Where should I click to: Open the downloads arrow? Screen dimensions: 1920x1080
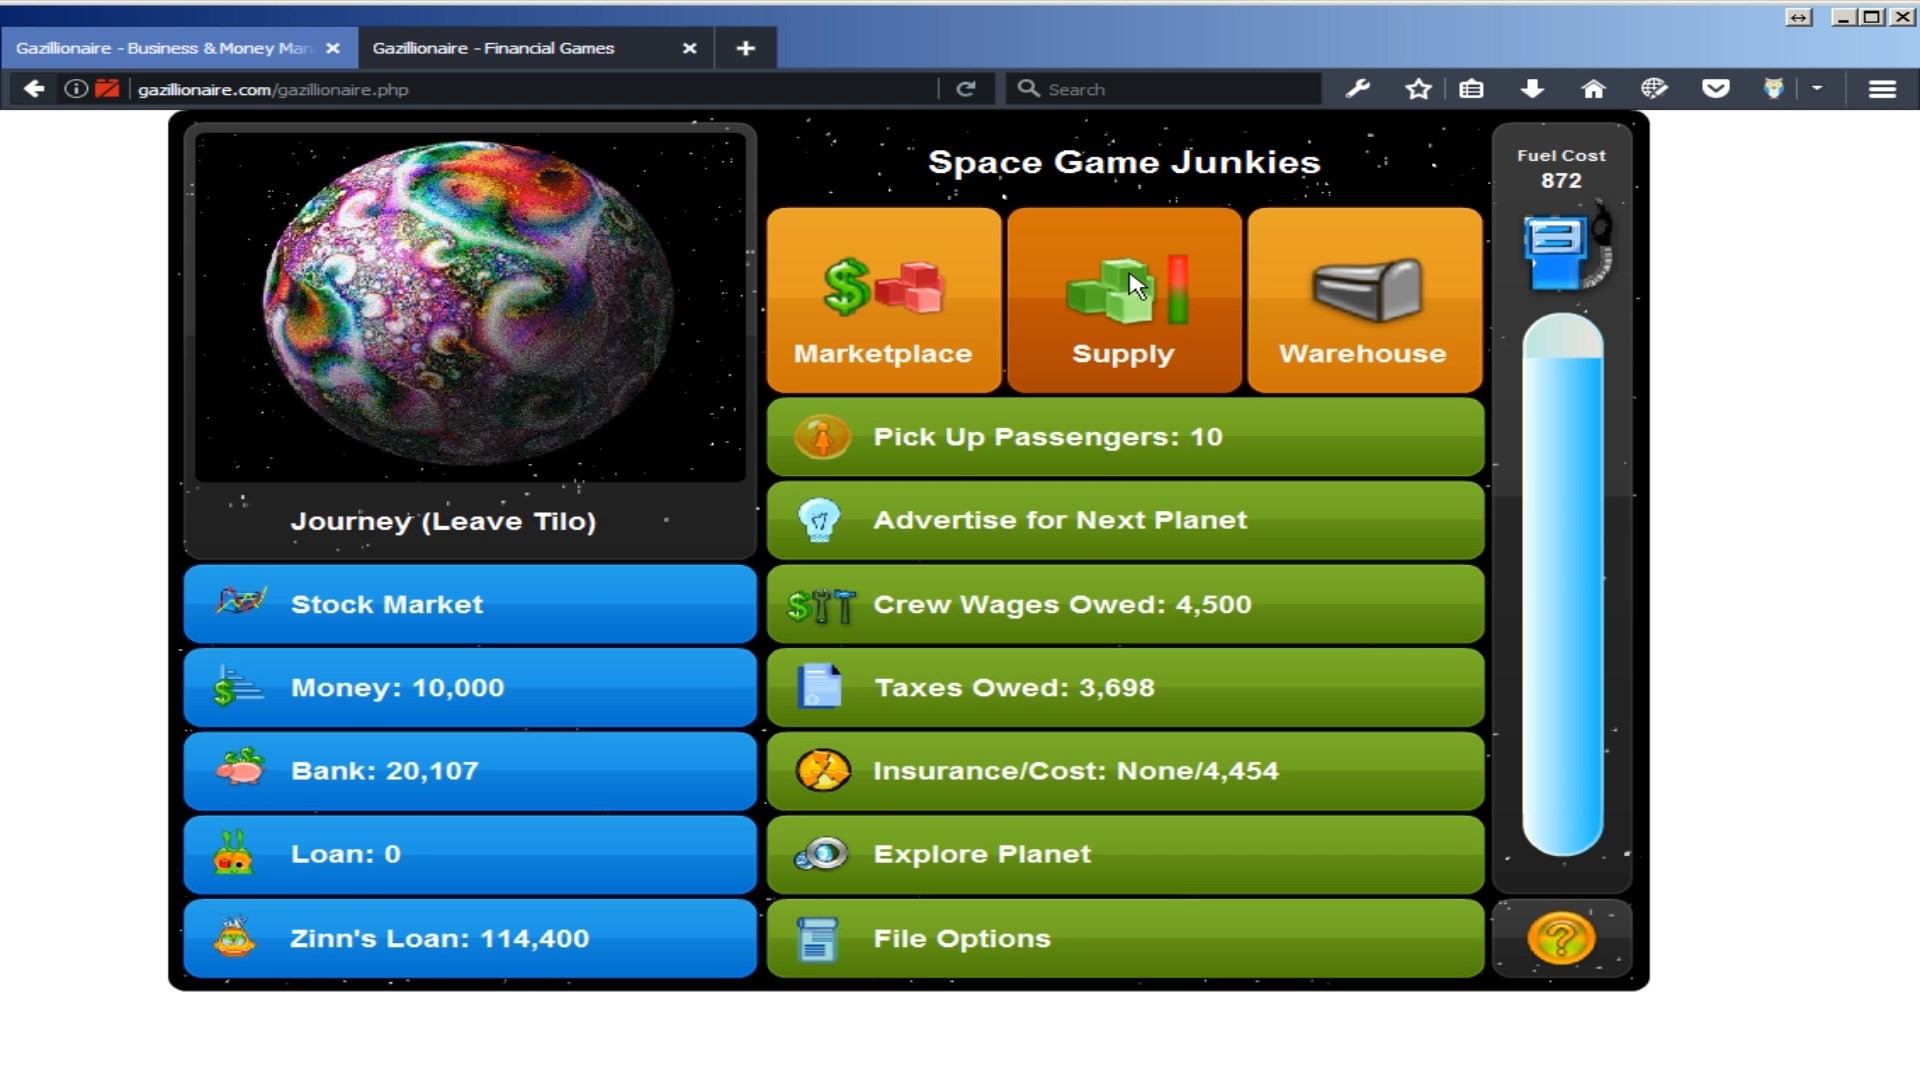[1532, 89]
